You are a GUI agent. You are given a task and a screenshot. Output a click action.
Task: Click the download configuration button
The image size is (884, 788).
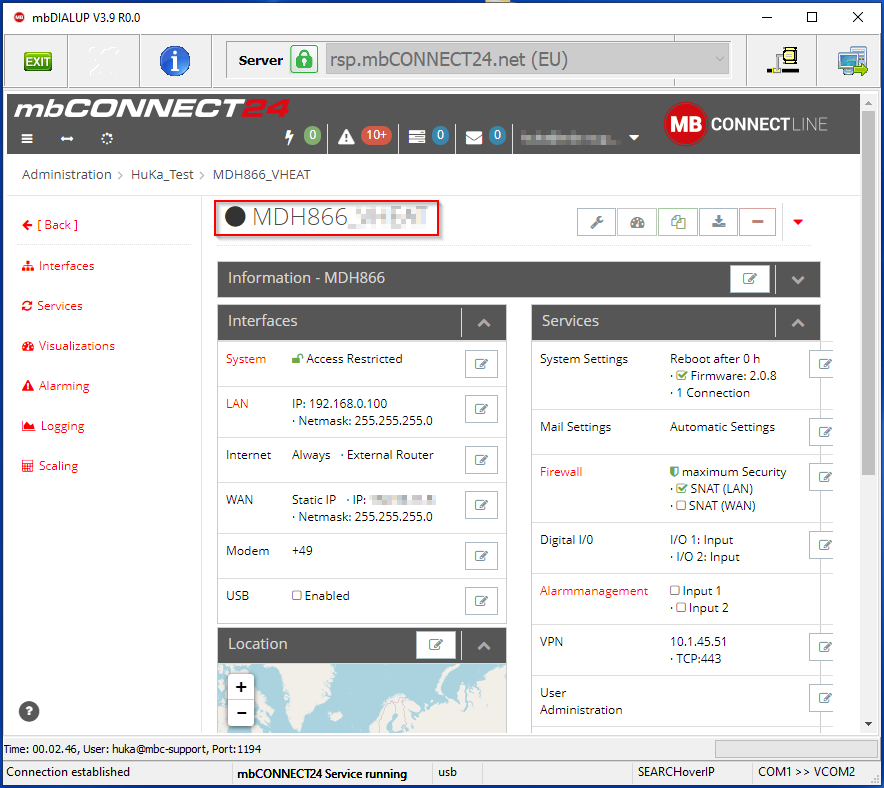point(718,222)
